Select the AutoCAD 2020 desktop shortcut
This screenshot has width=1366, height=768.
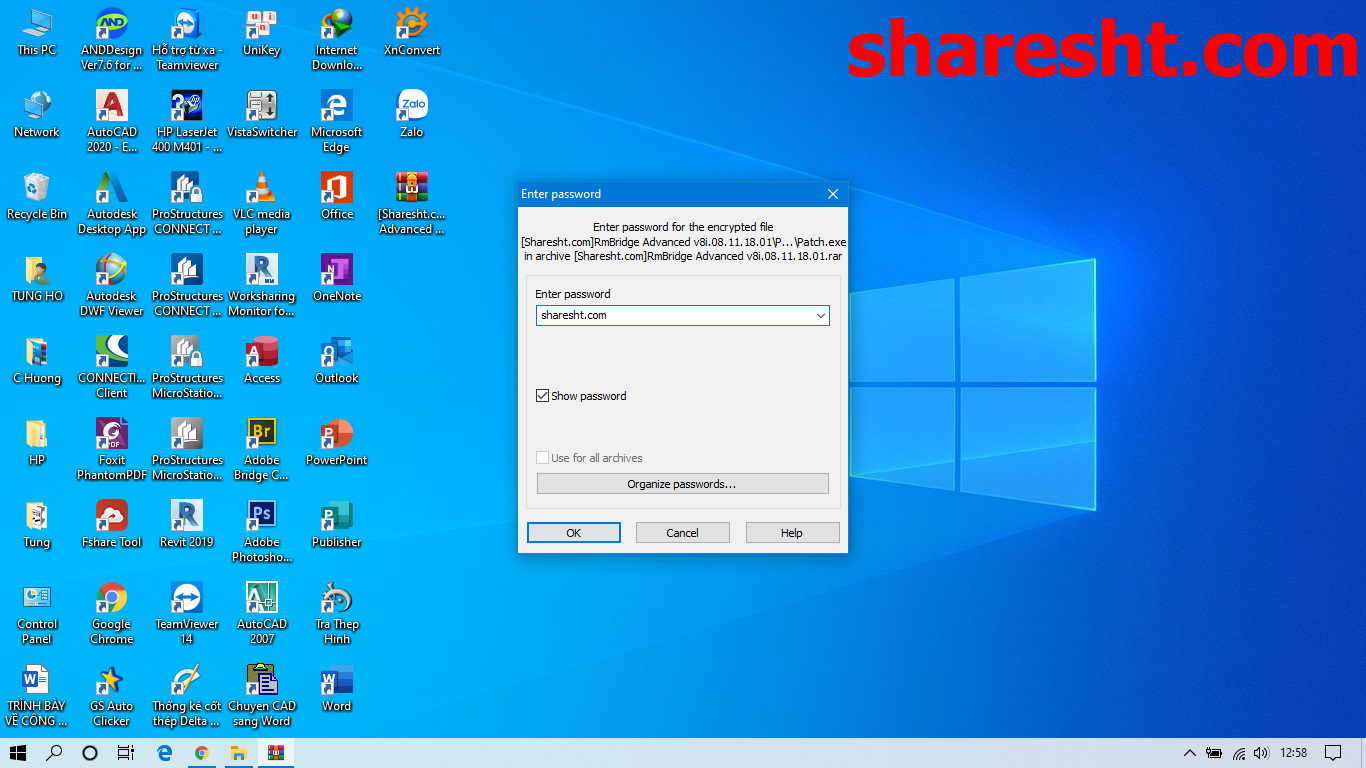tap(112, 121)
